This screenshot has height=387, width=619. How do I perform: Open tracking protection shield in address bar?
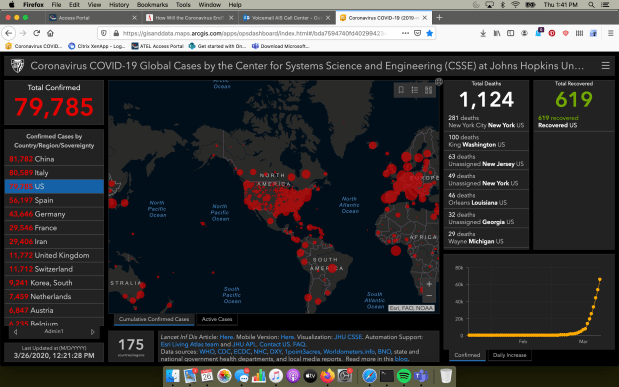(104, 33)
